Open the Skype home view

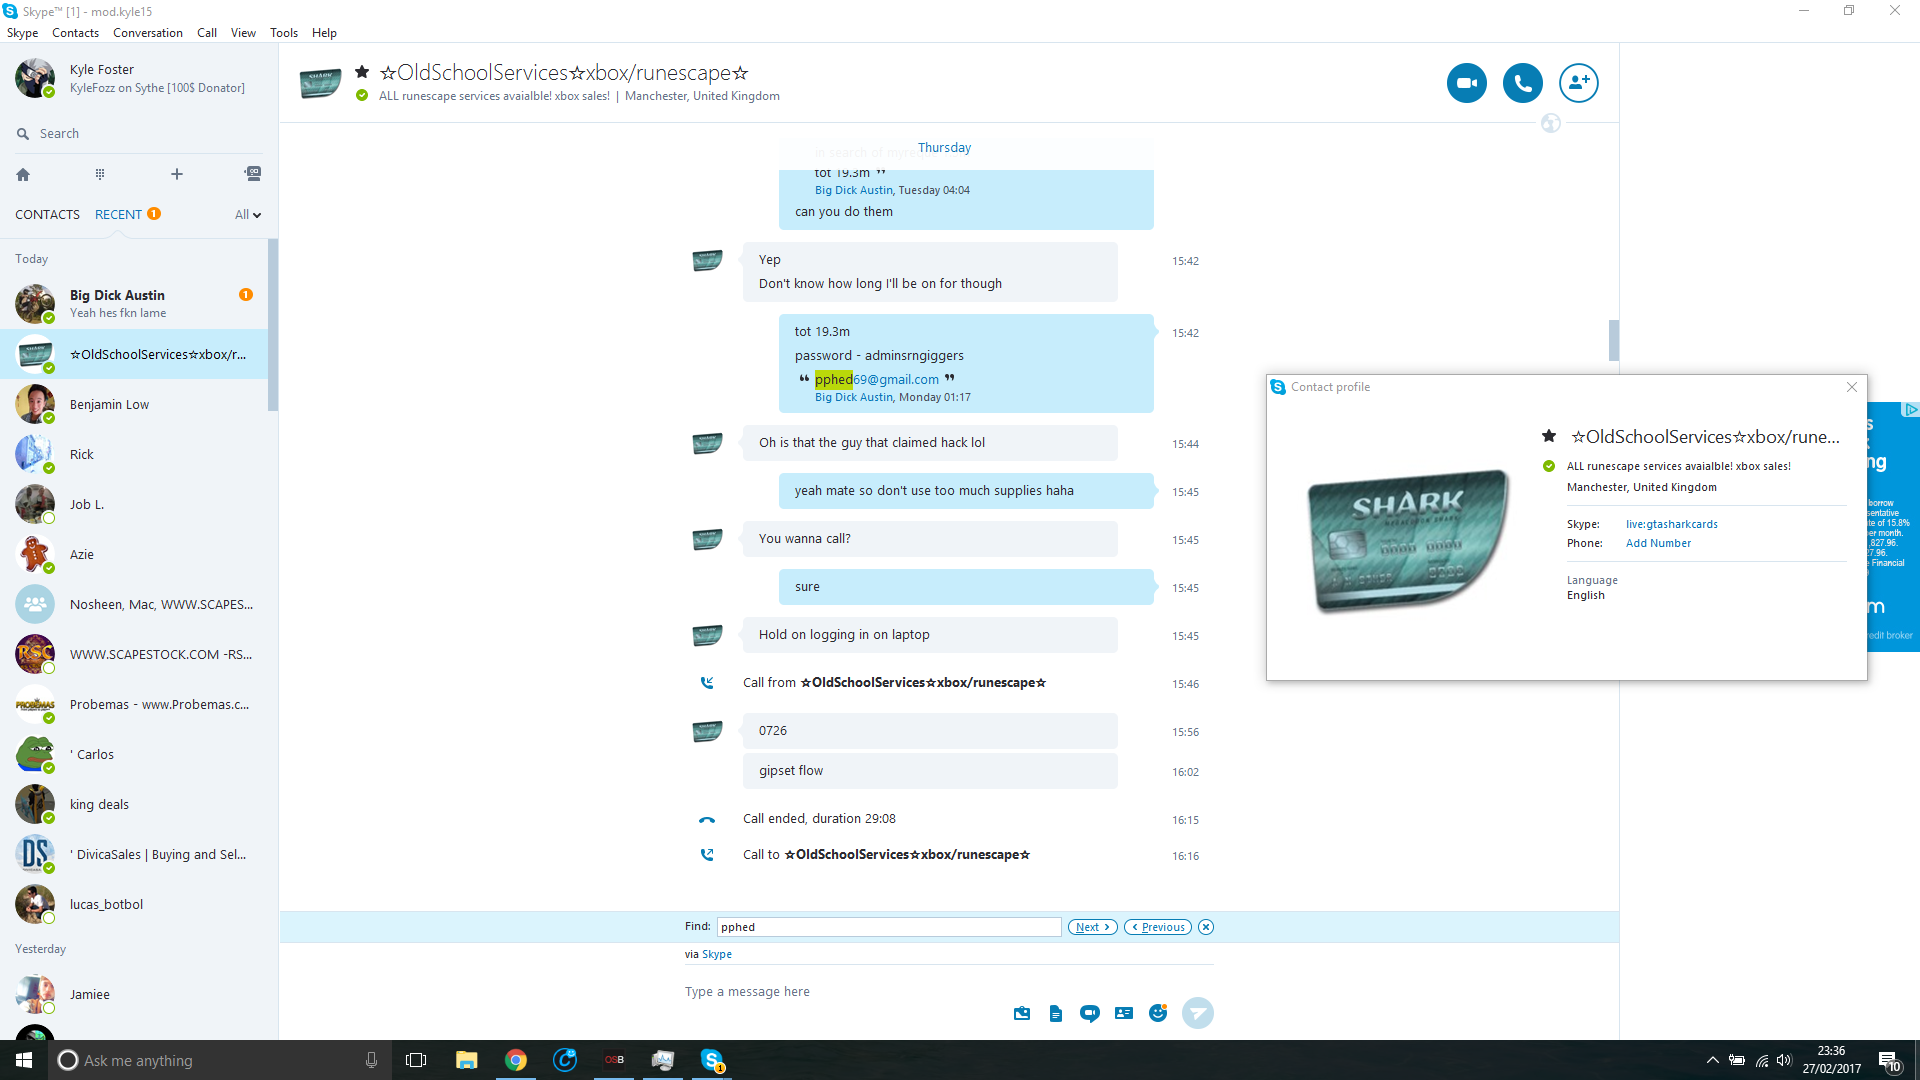pyautogui.click(x=23, y=174)
